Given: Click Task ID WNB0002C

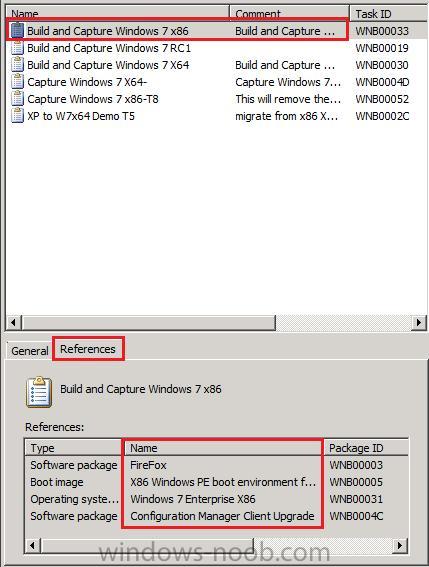Looking at the screenshot, I should tap(382, 116).
